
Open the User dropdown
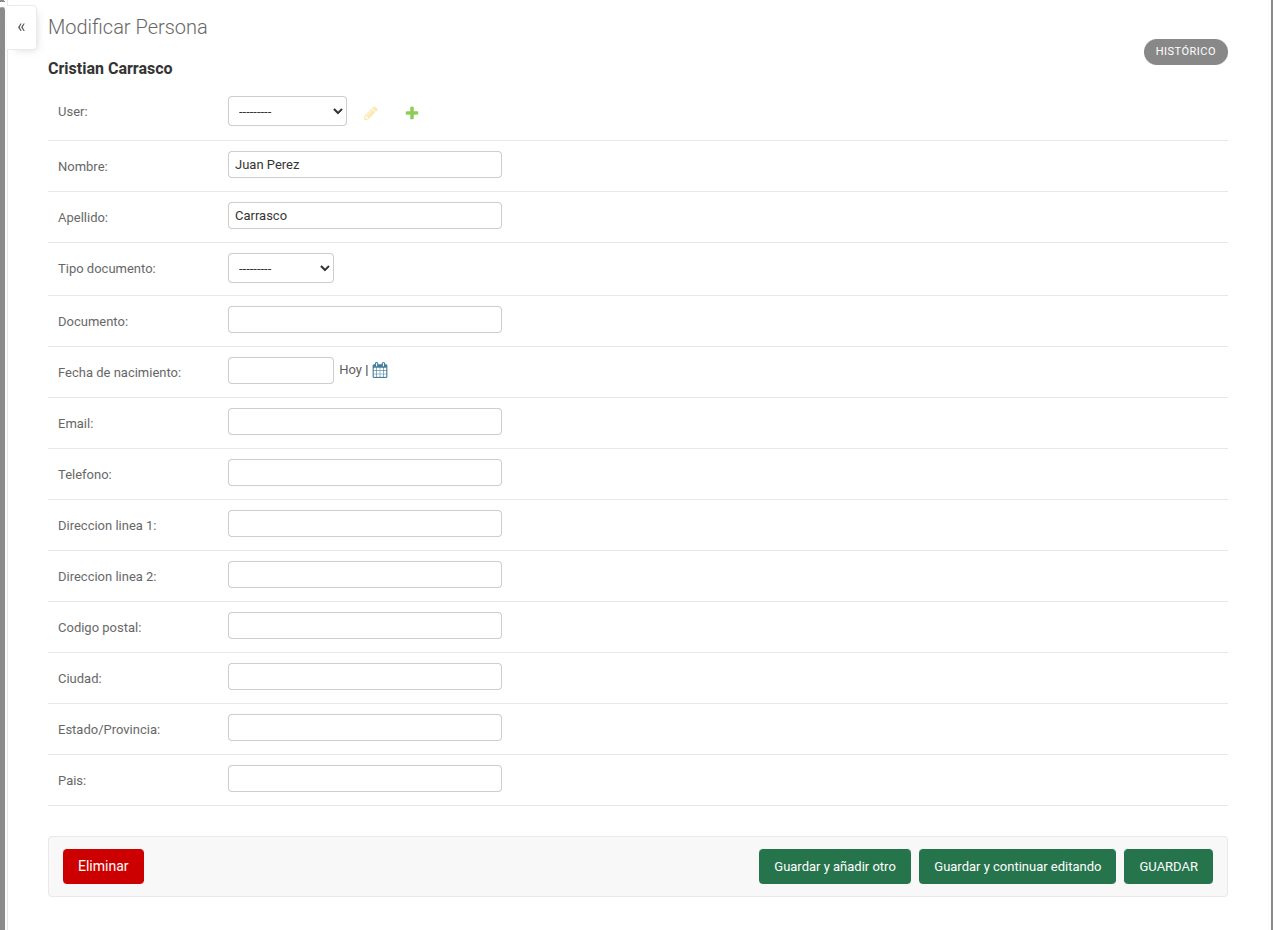287,111
